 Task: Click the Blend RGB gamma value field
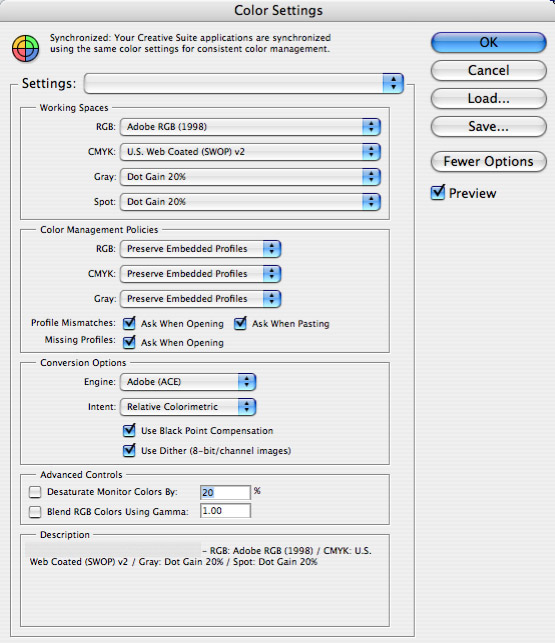tap(225, 511)
